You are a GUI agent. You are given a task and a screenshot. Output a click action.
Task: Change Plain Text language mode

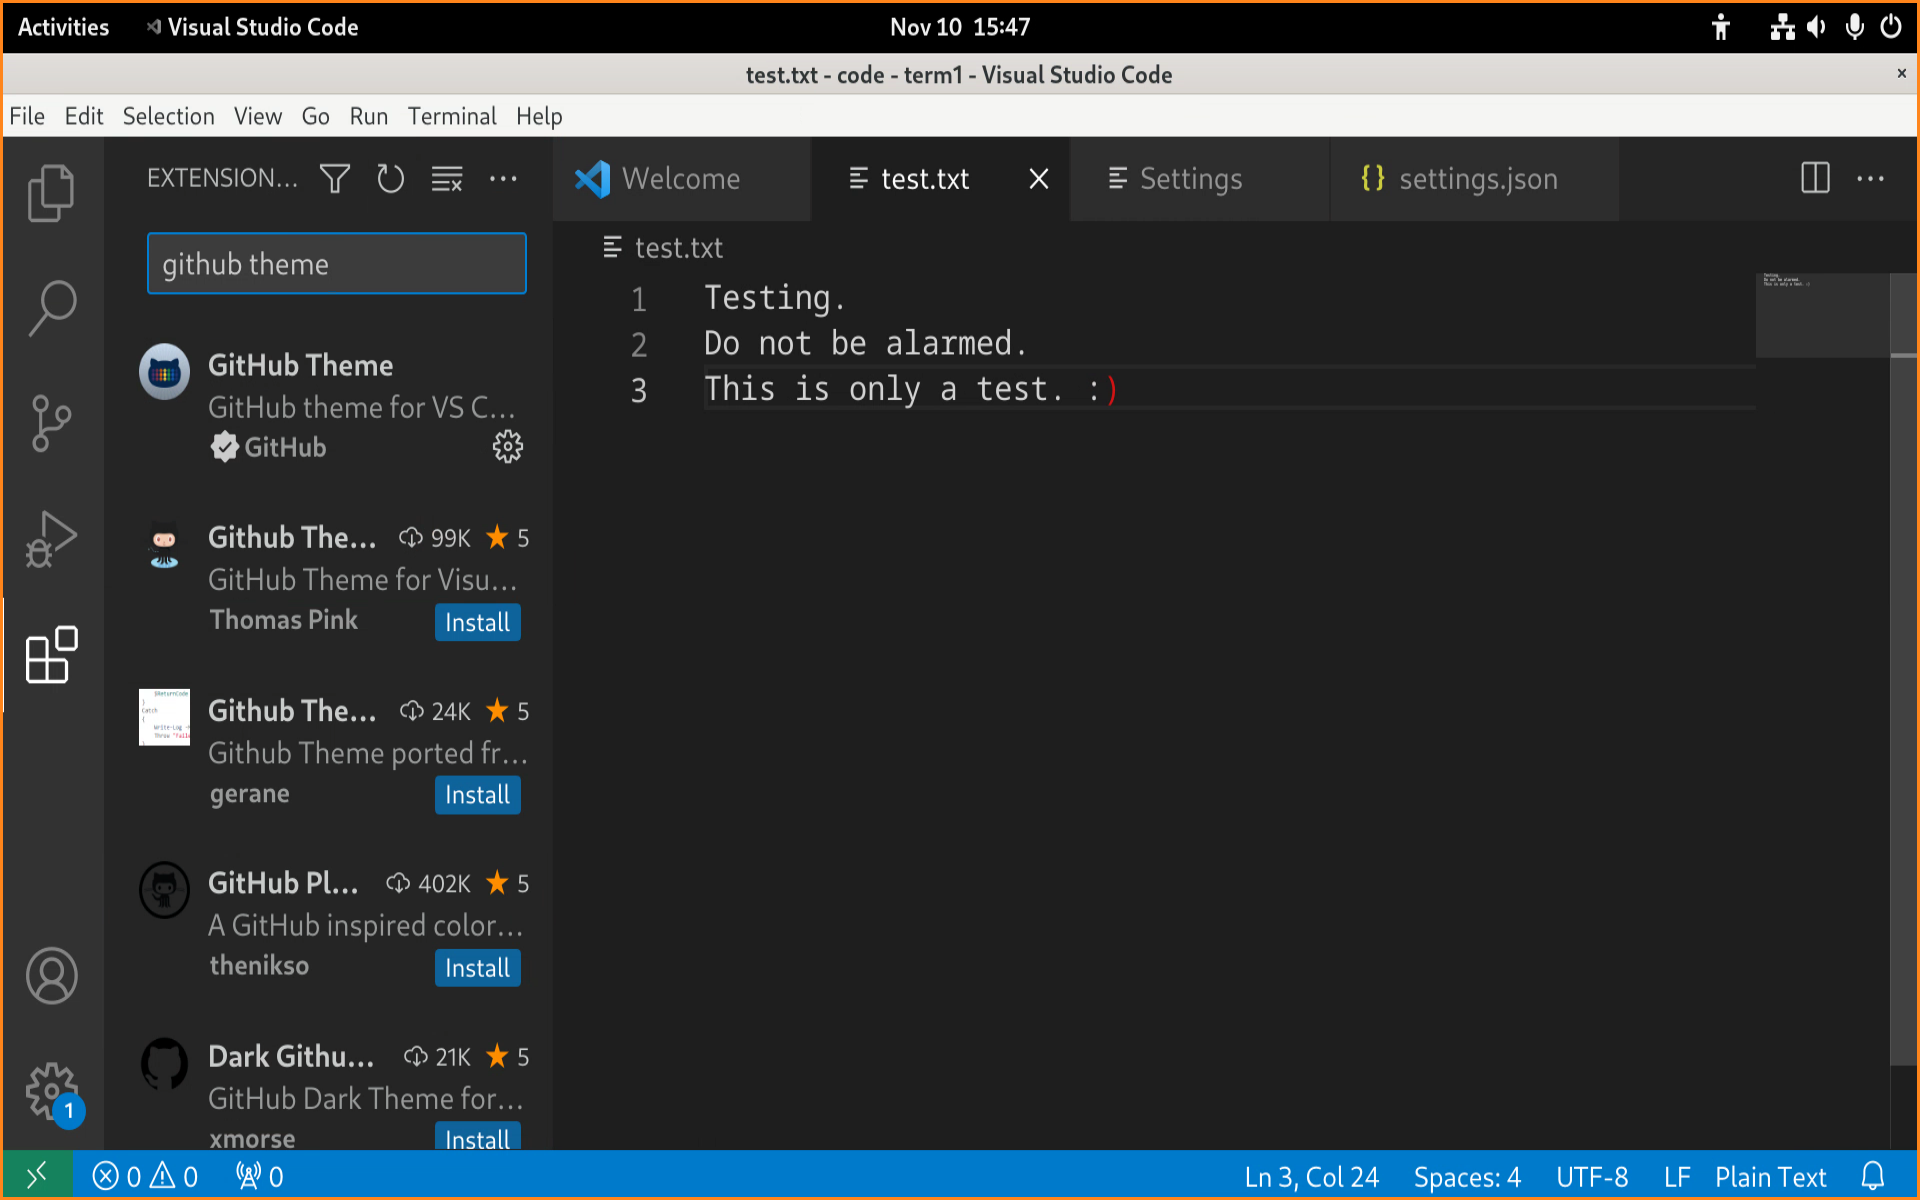click(x=1770, y=1176)
